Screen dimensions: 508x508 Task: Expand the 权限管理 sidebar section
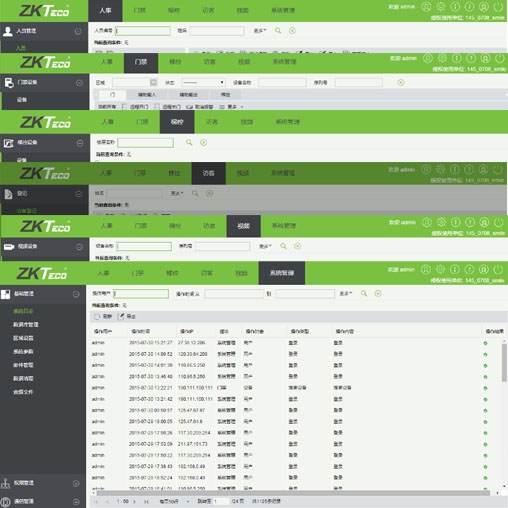click(76, 483)
